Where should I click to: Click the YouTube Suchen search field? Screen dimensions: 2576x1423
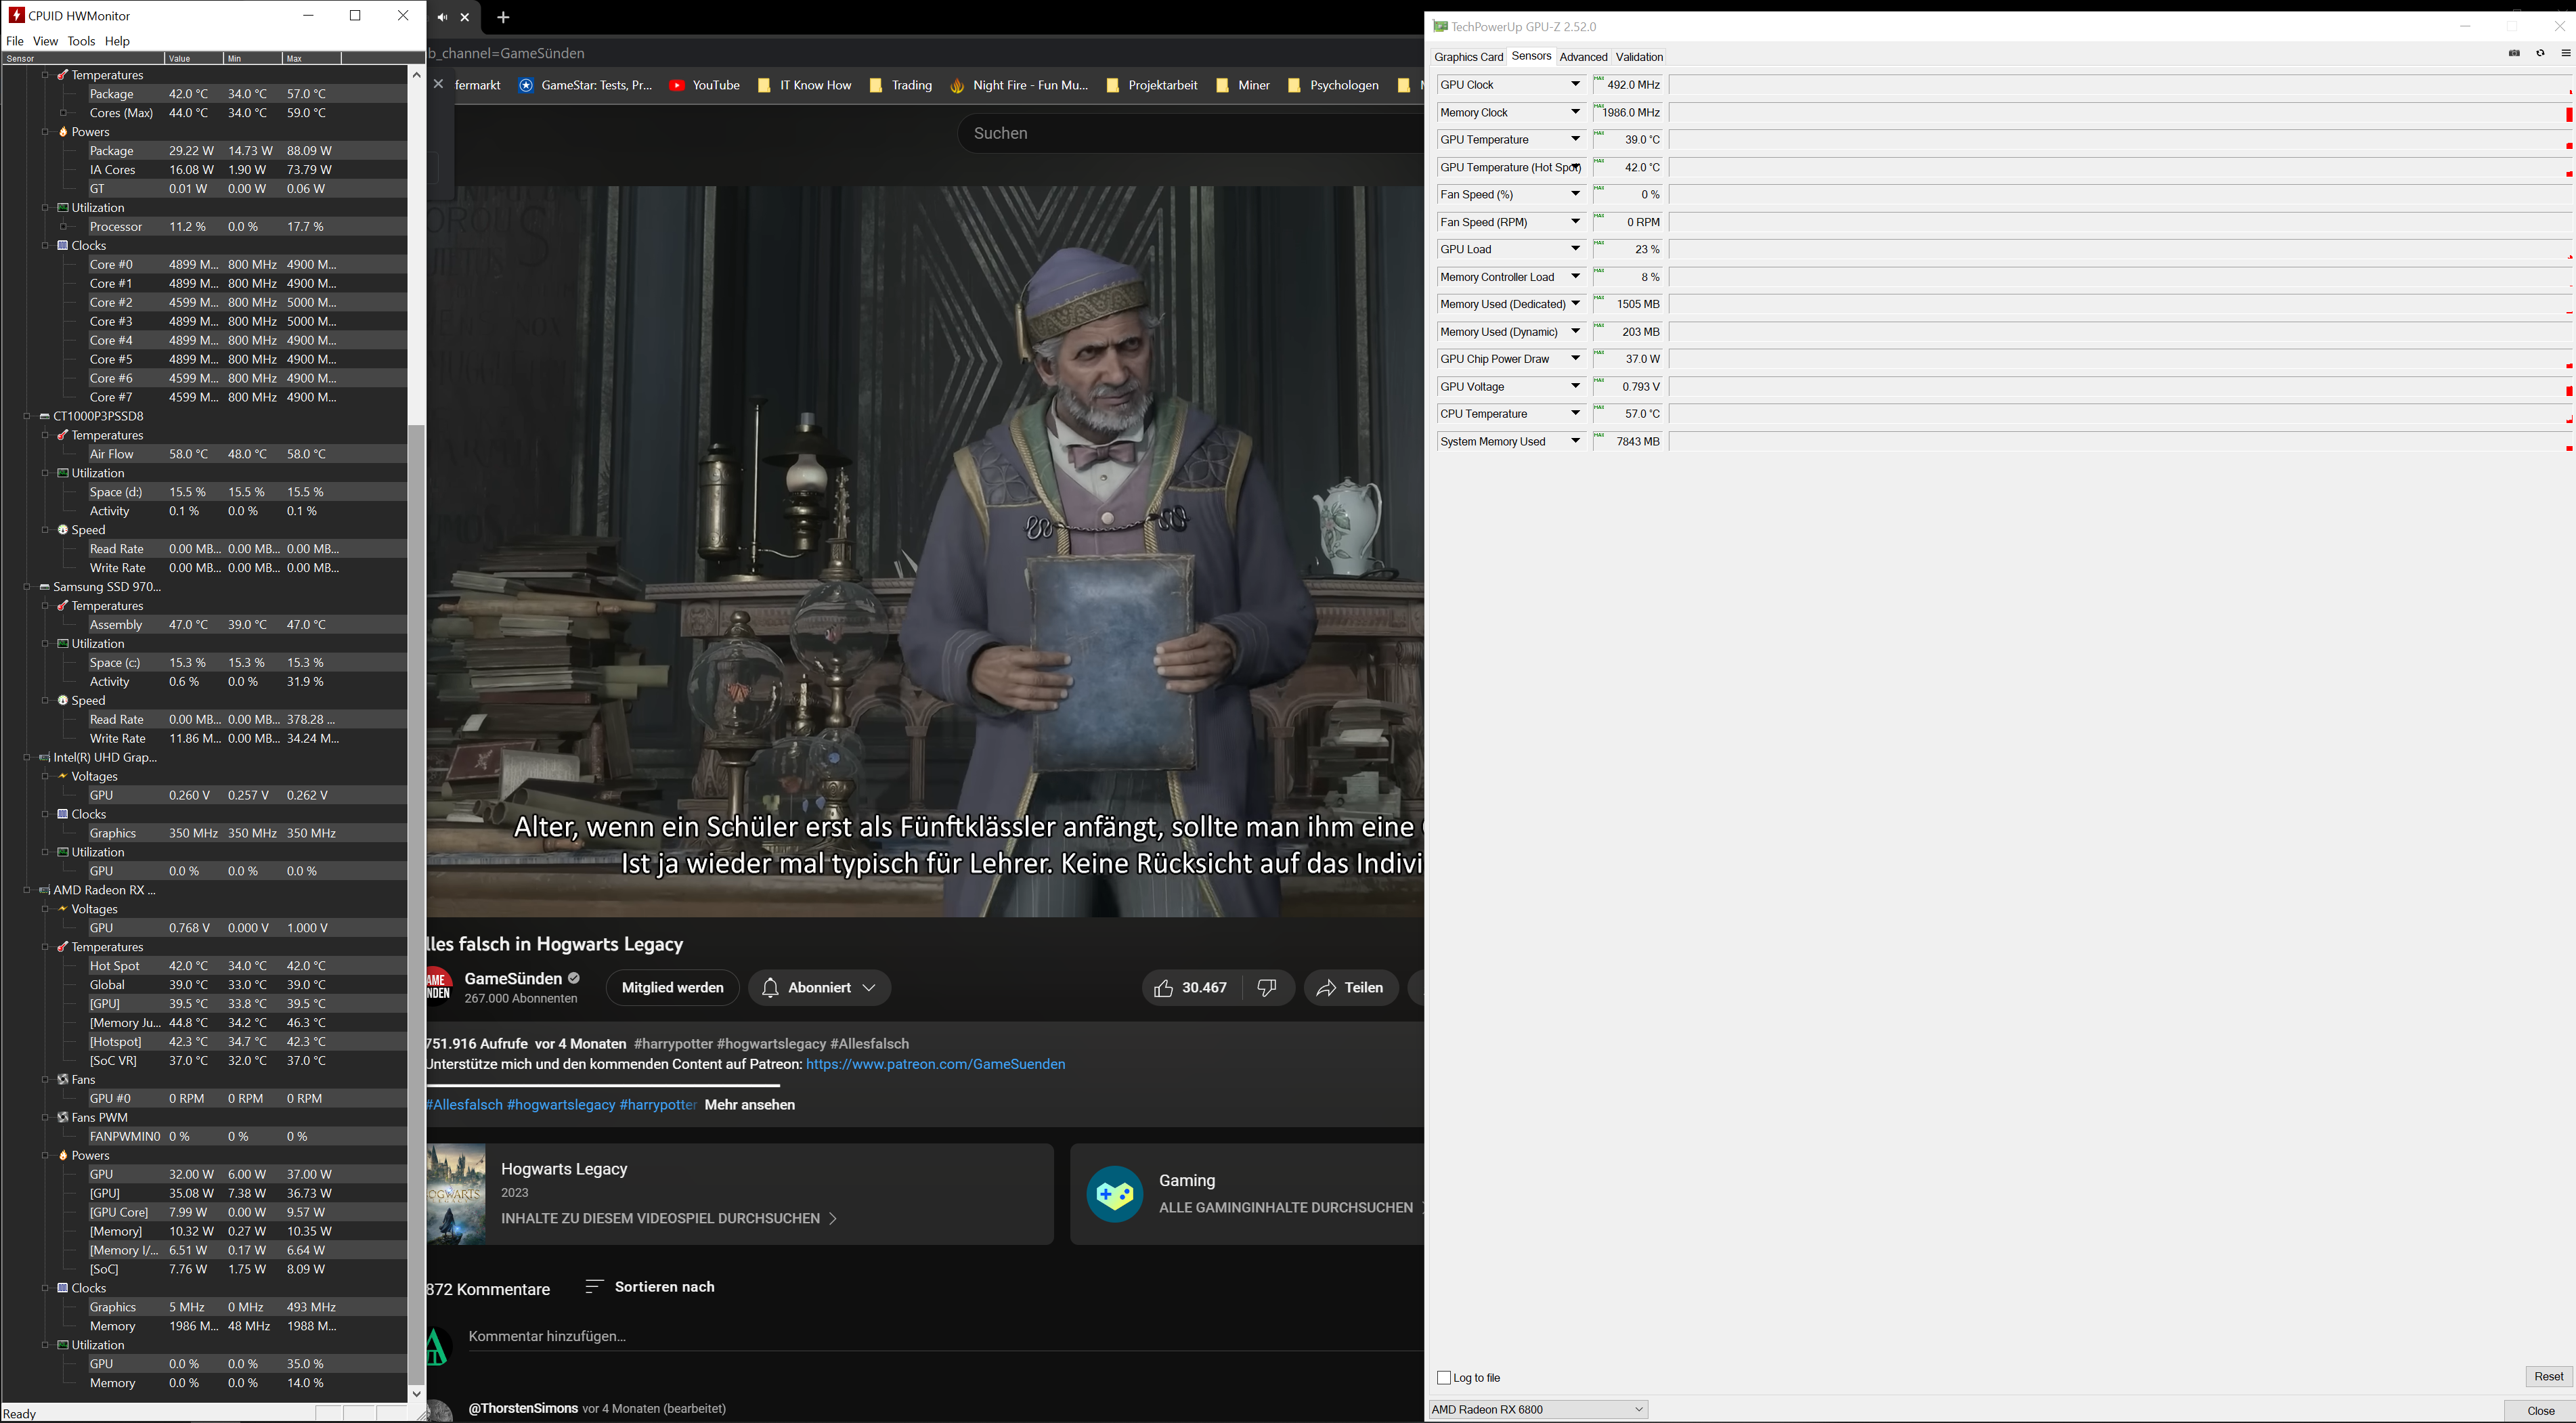click(1190, 133)
